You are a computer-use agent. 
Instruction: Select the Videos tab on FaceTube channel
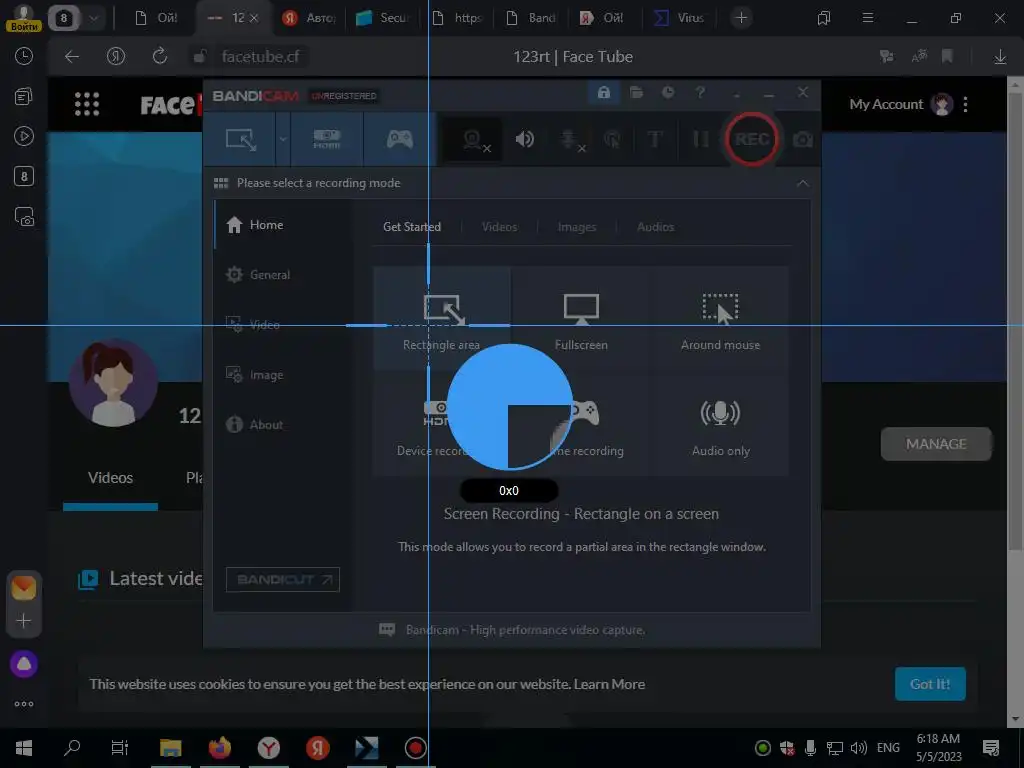tap(110, 478)
